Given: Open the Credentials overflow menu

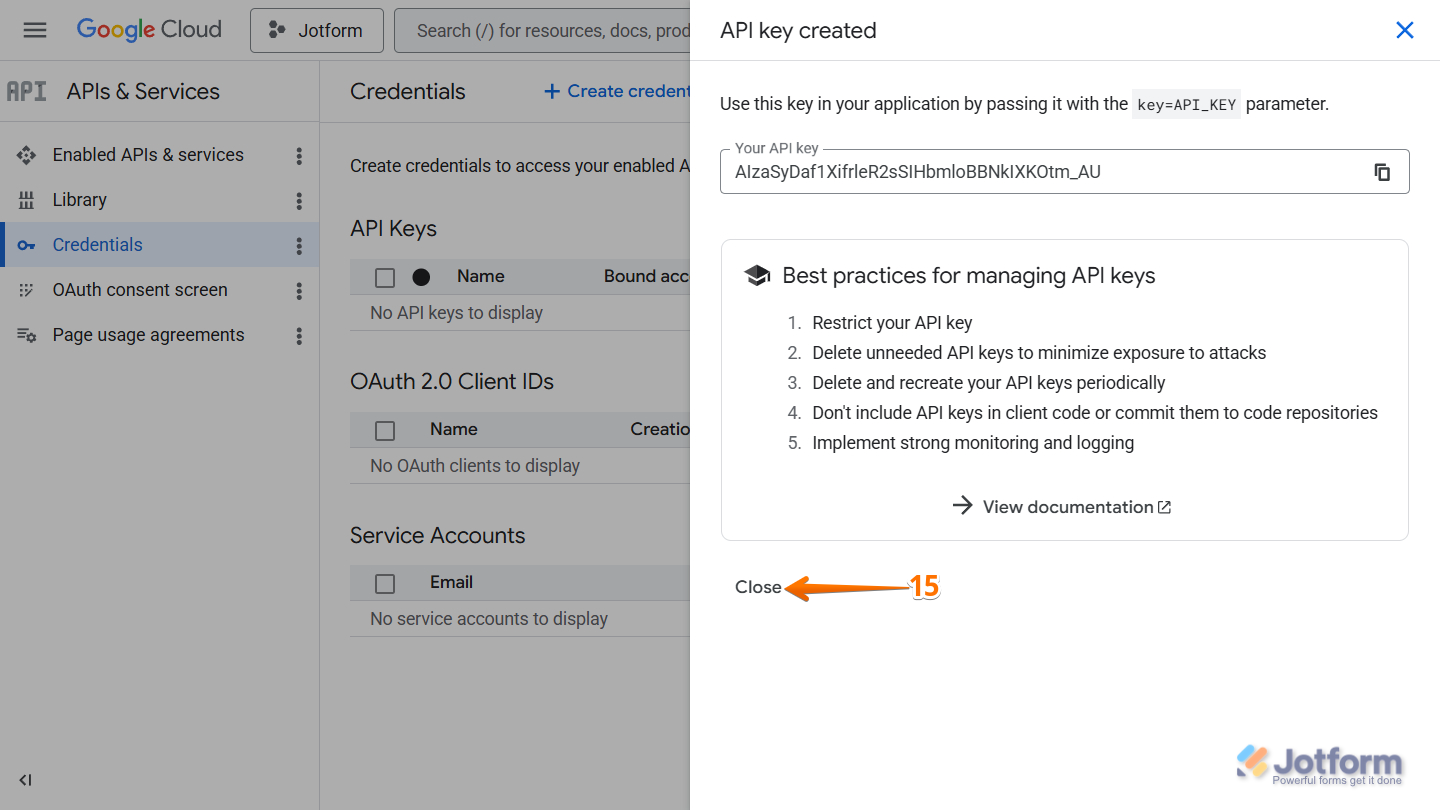Looking at the screenshot, I should 298,245.
